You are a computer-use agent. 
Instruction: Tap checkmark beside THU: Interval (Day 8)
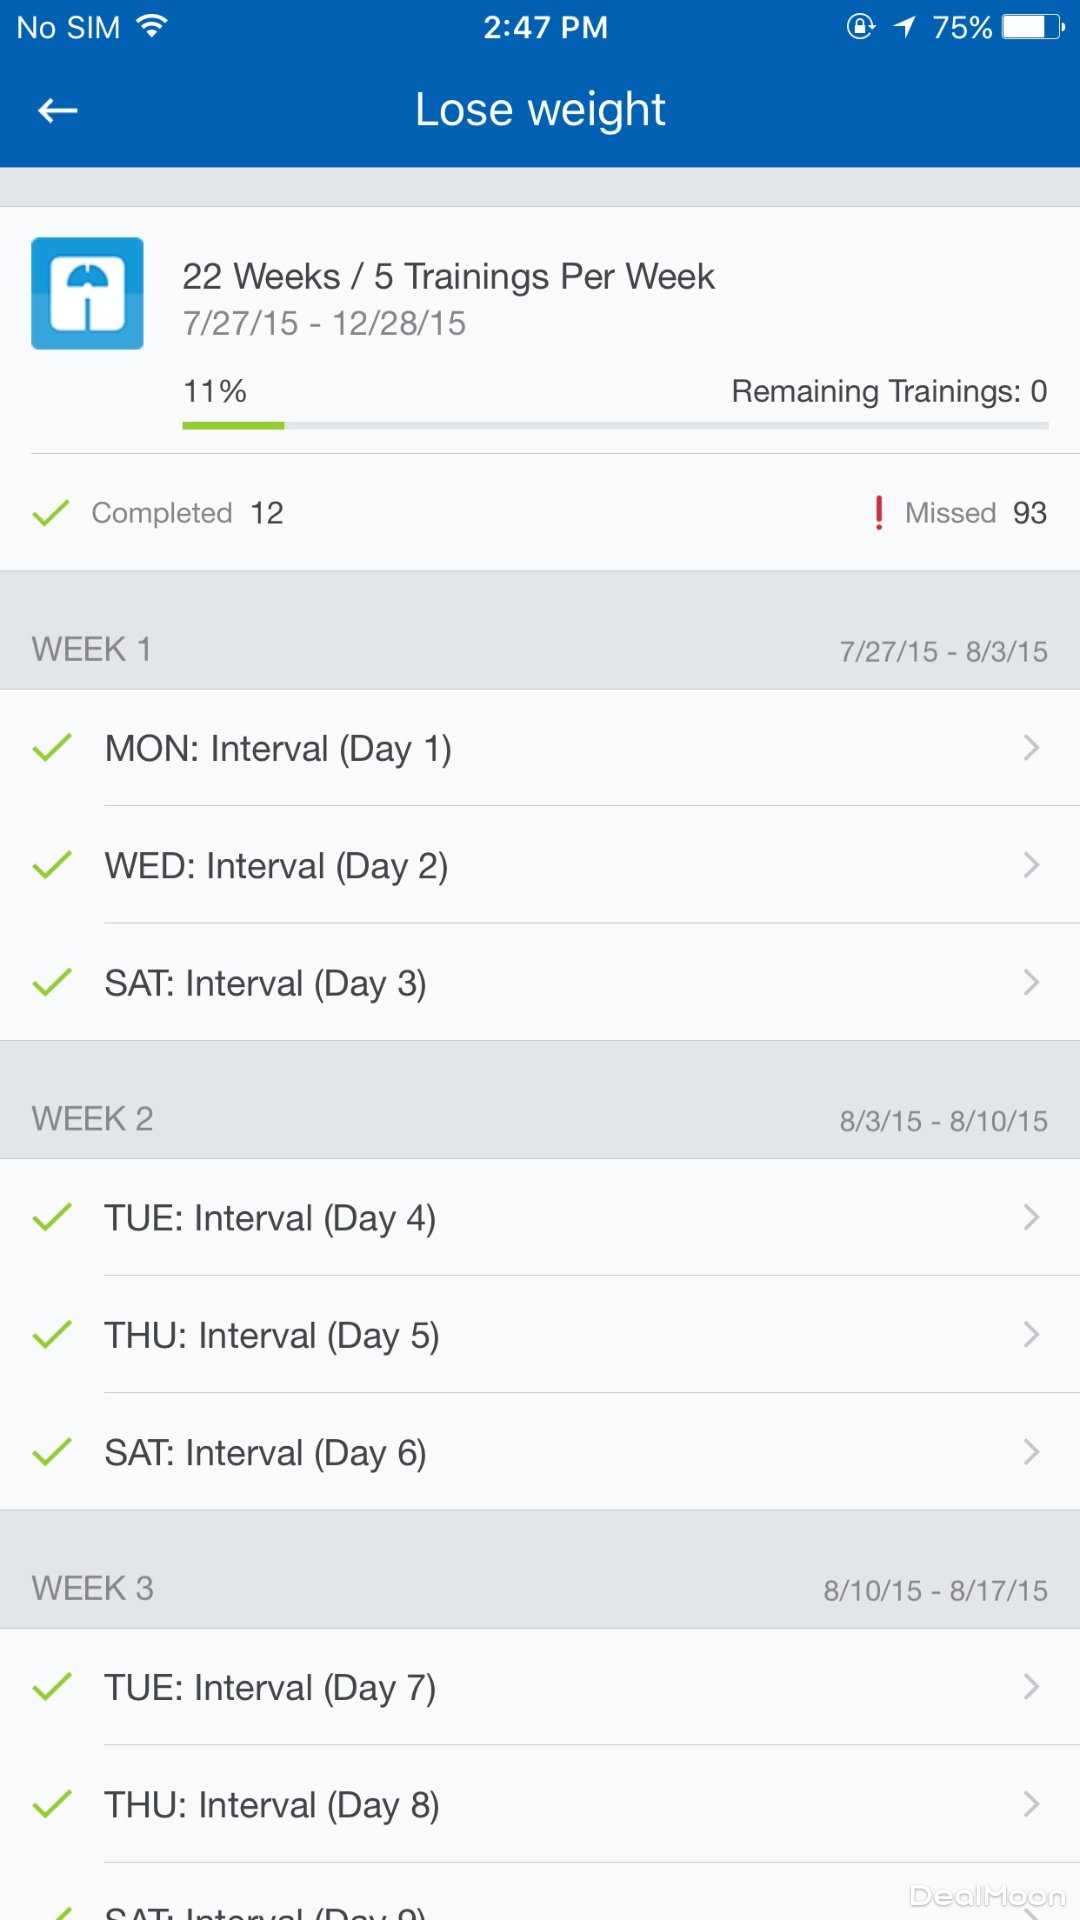click(x=52, y=1805)
